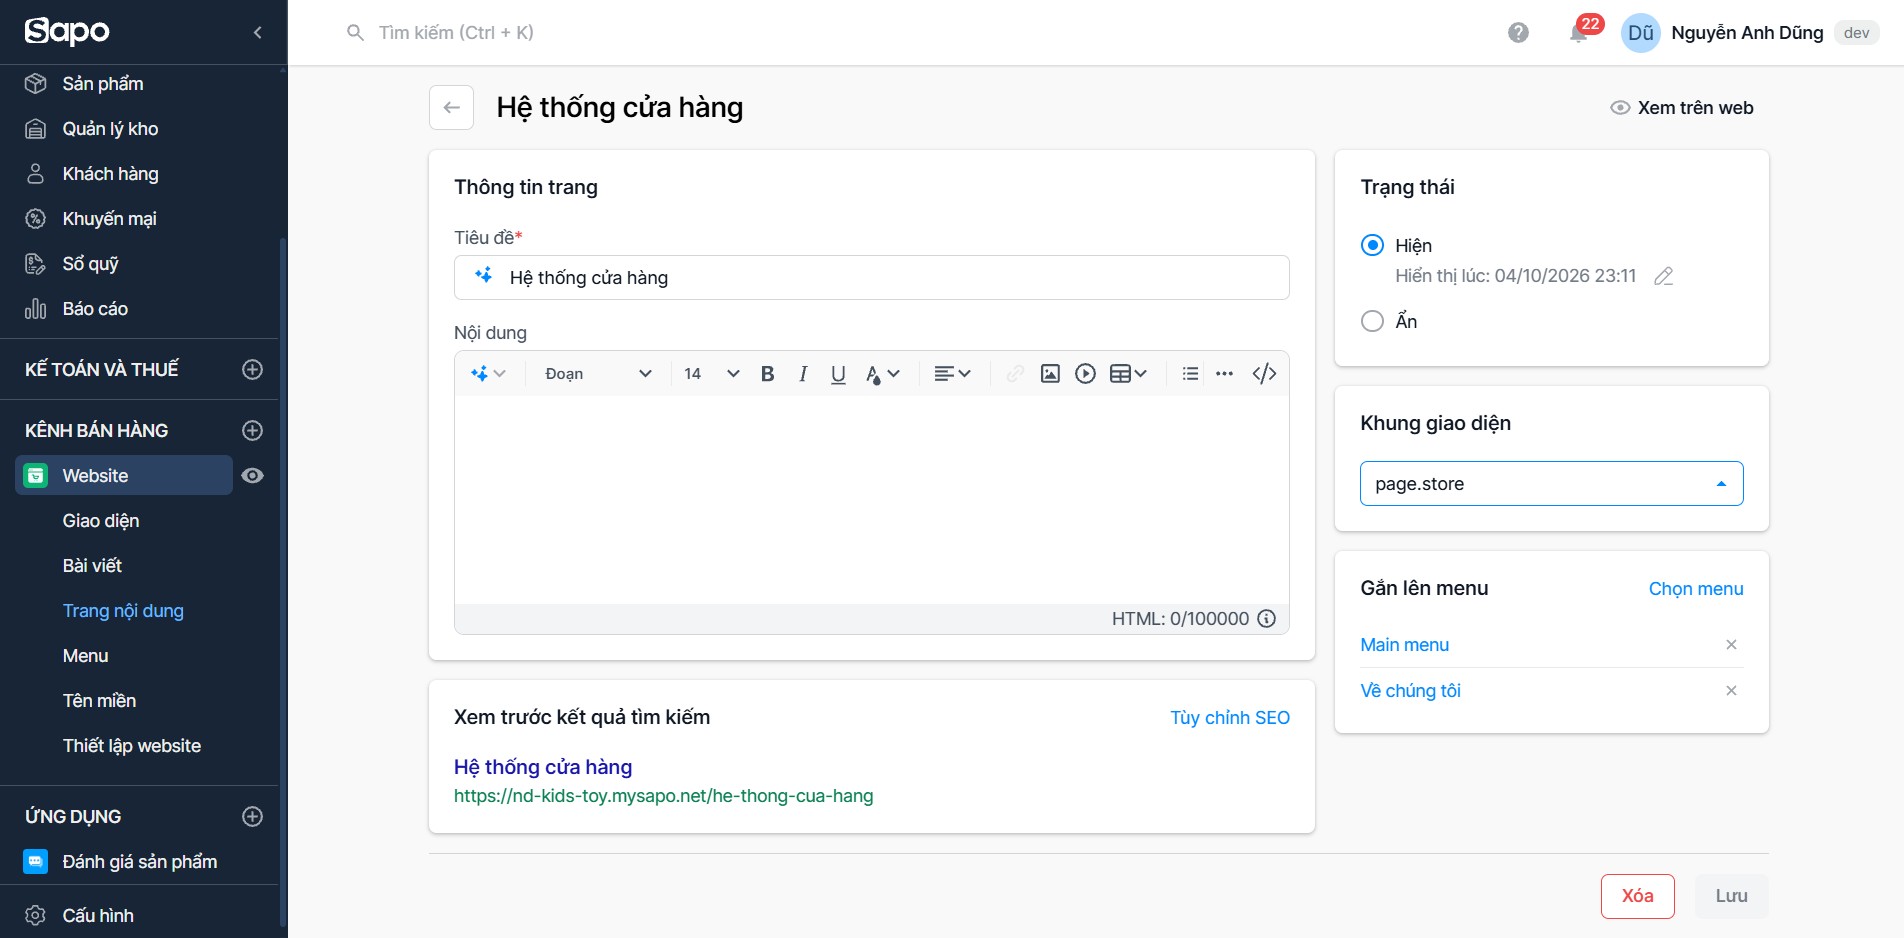Click the Tiêu đề title input field

(871, 278)
